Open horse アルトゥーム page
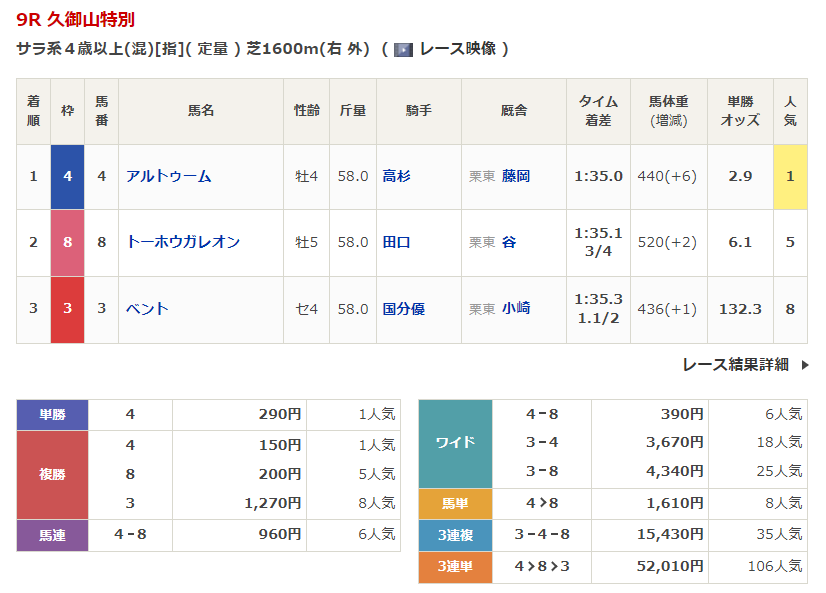826x593 pixels. pos(169,176)
